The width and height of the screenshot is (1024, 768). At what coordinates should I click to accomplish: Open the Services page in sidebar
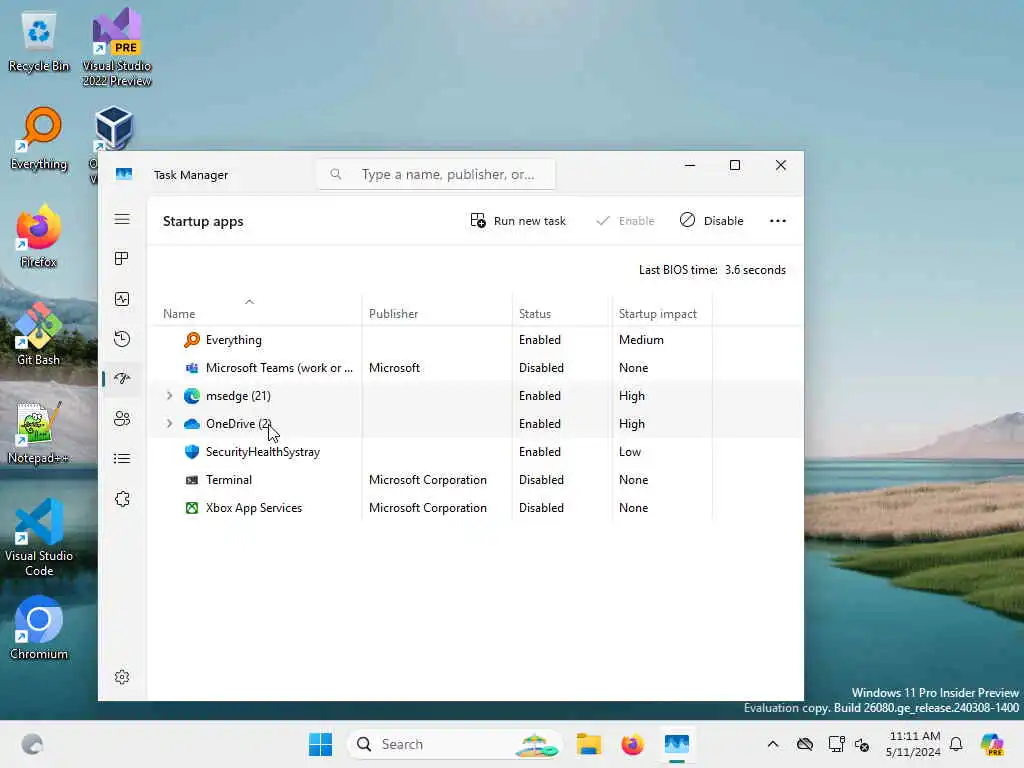tap(122, 499)
